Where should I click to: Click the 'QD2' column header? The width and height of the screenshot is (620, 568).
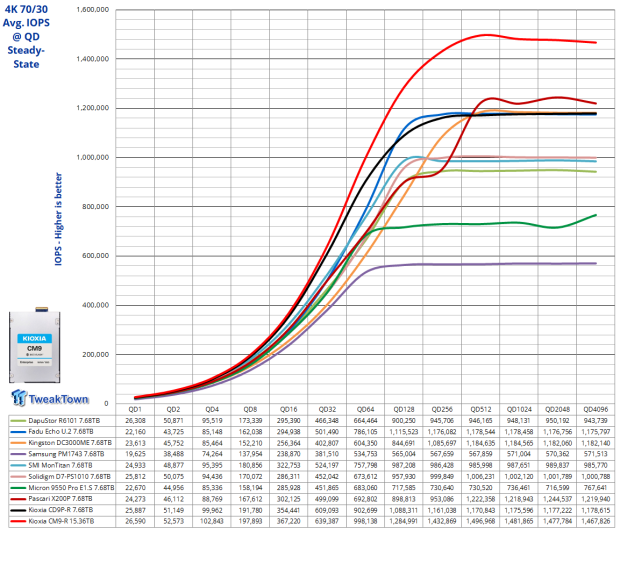[x=173, y=409]
